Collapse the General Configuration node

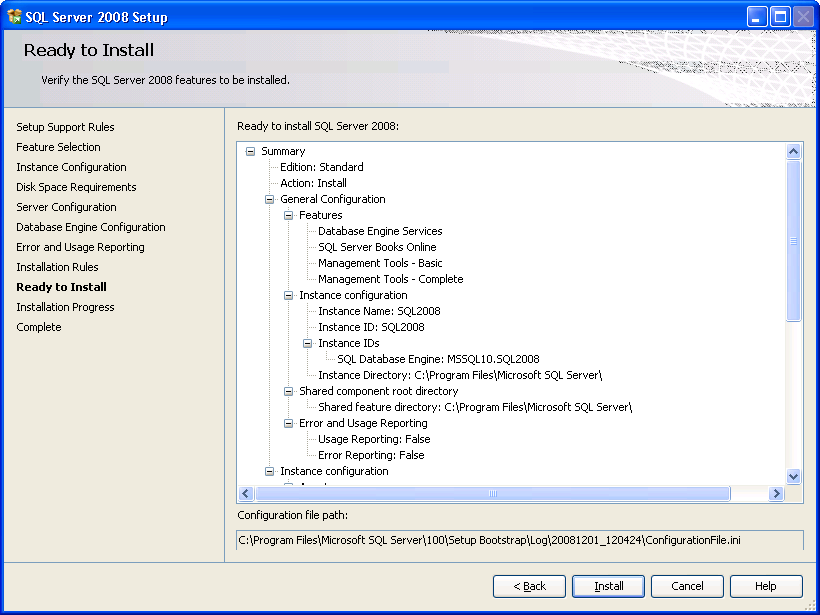pos(269,199)
